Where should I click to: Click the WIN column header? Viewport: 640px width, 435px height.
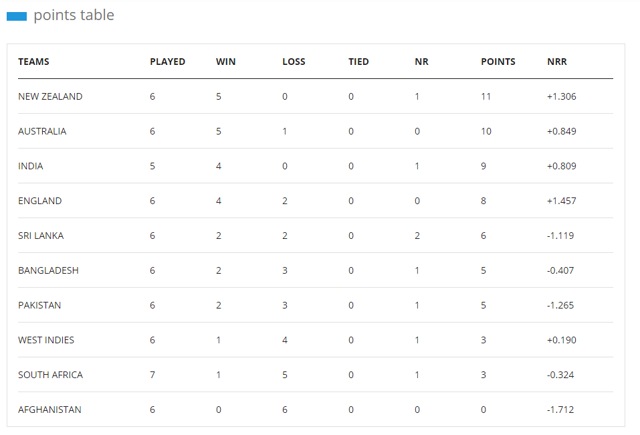click(226, 62)
